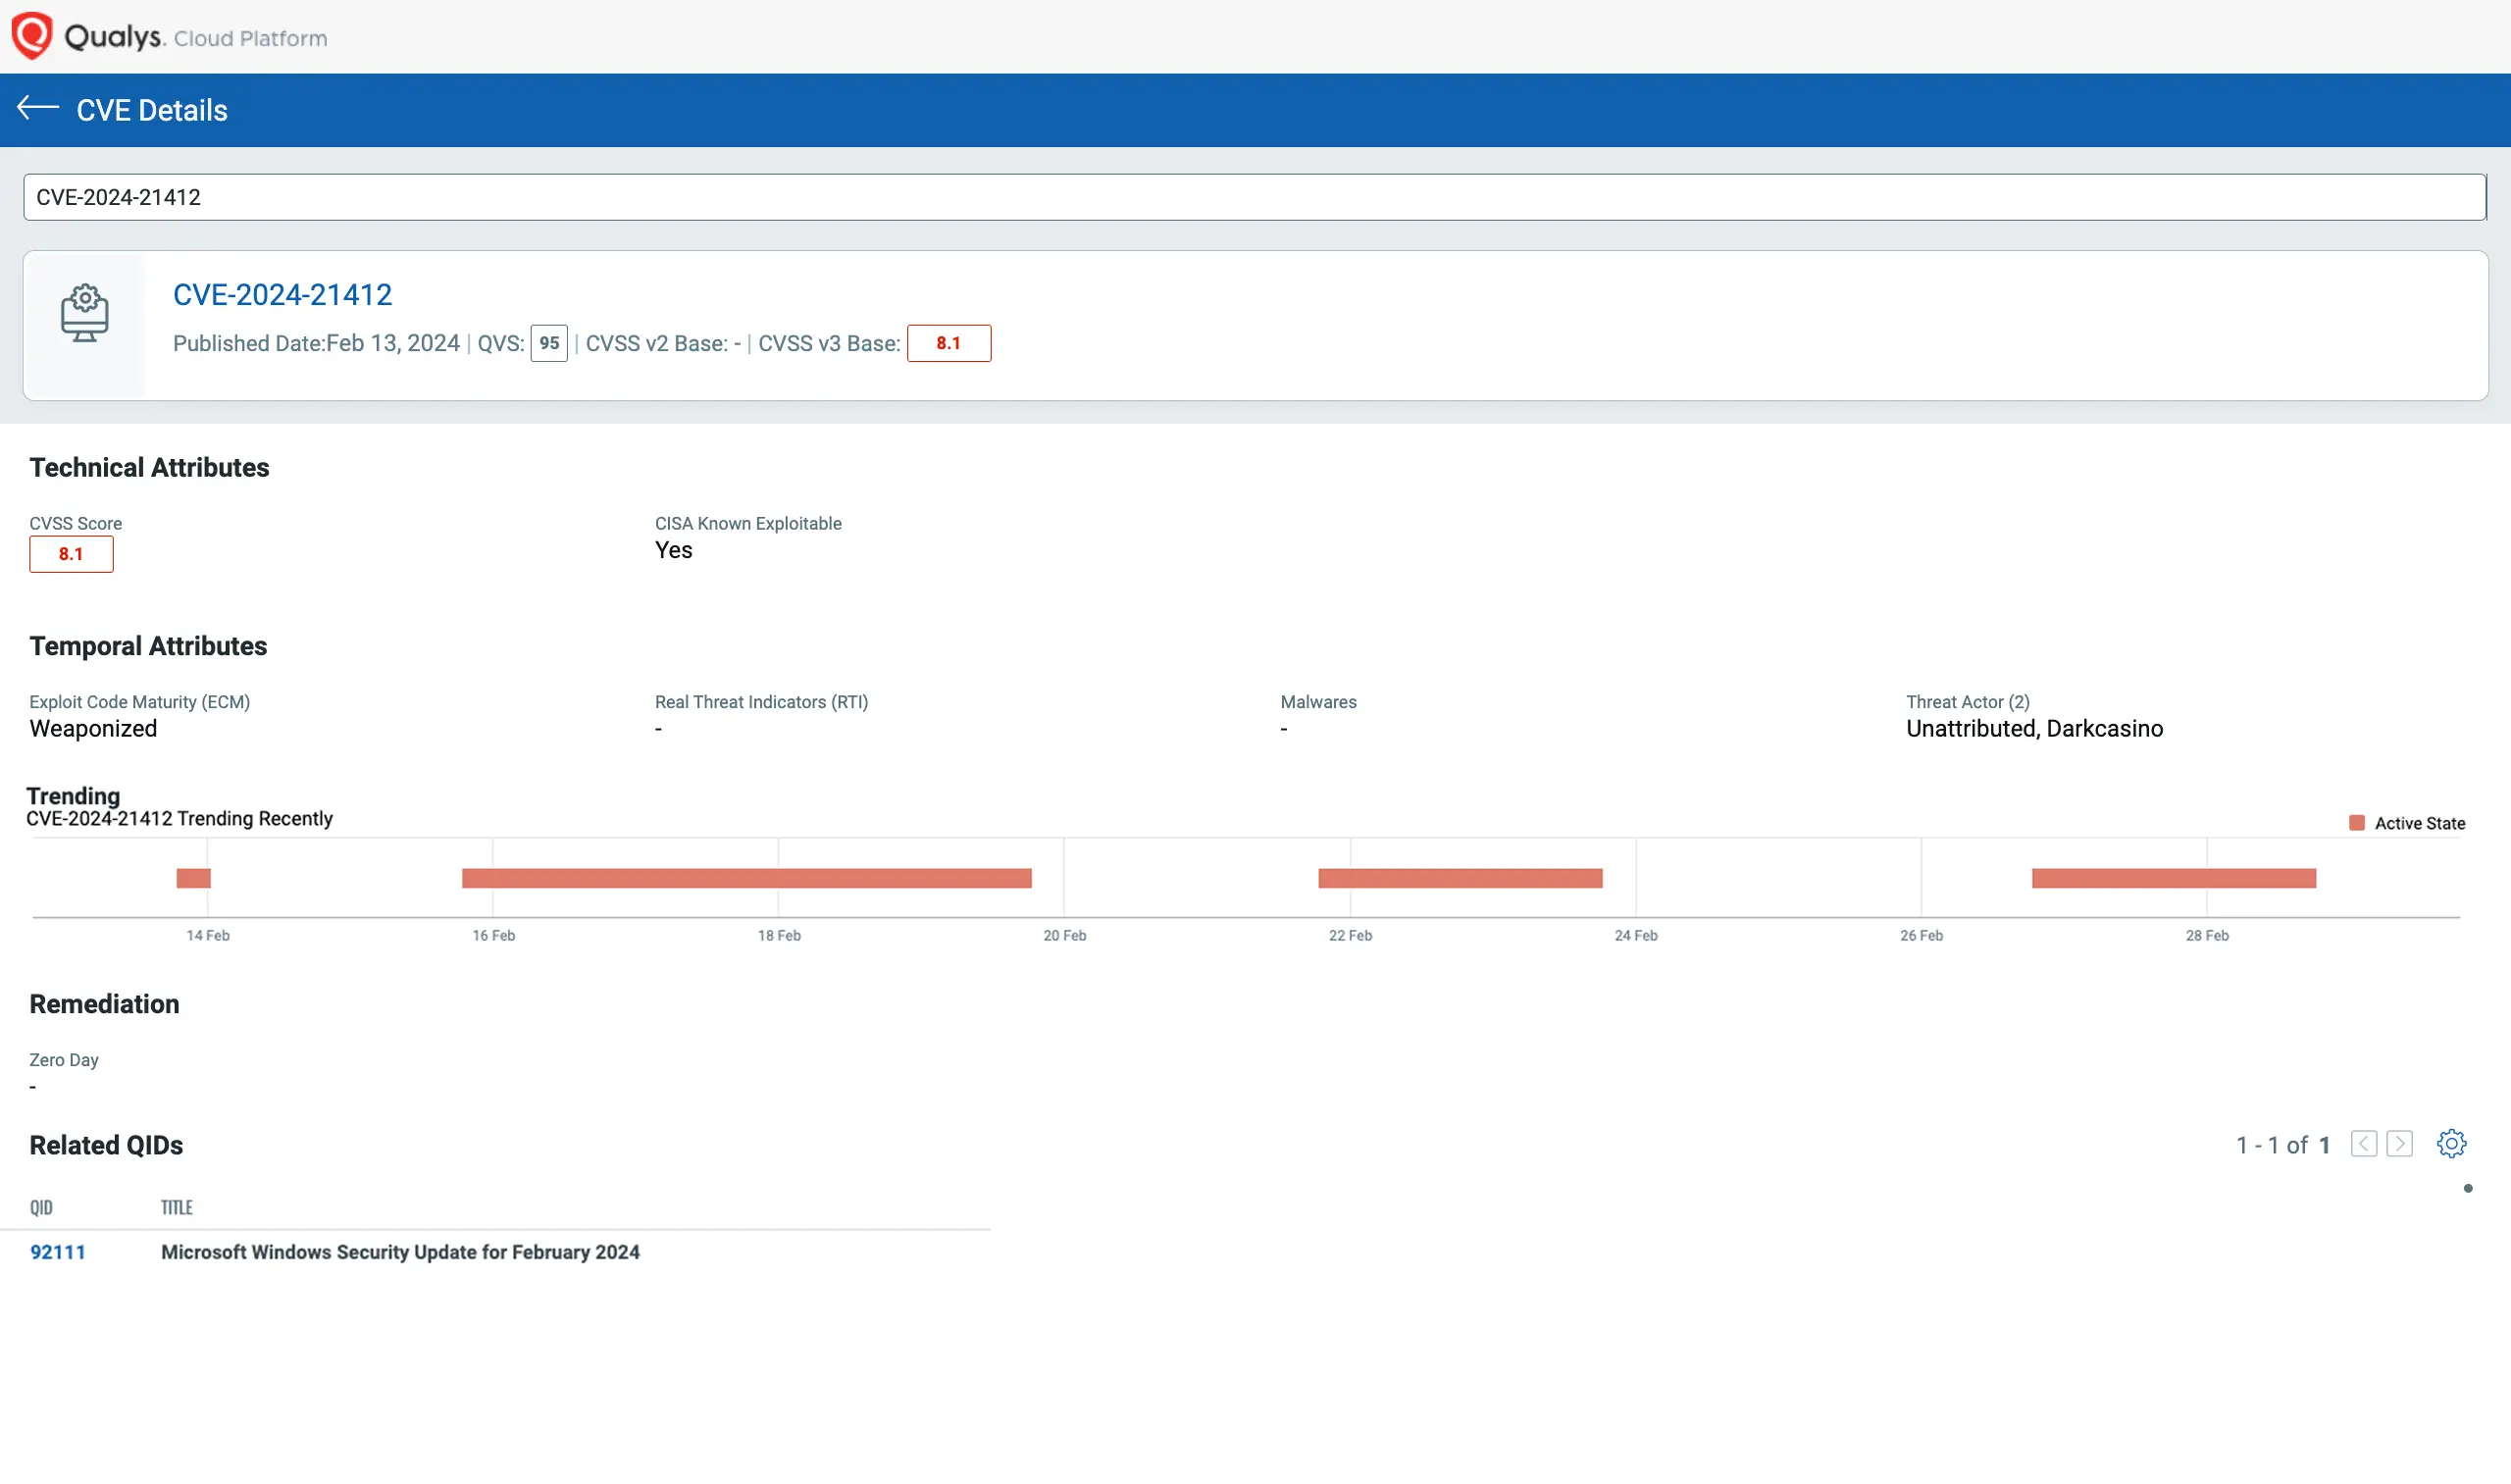
Task: Click the 'CVE Details' page title
Action: [152, 110]
